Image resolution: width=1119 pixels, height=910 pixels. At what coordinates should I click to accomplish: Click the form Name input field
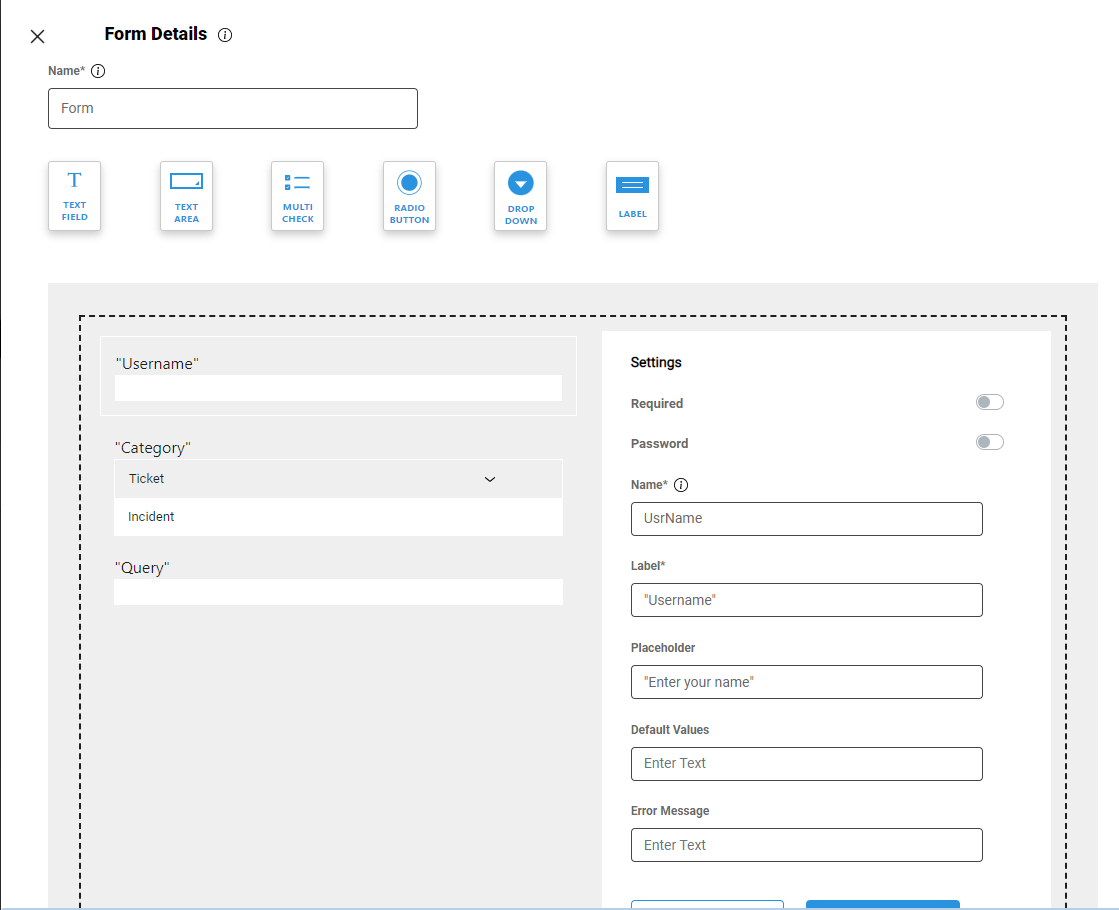click(233, 108)
